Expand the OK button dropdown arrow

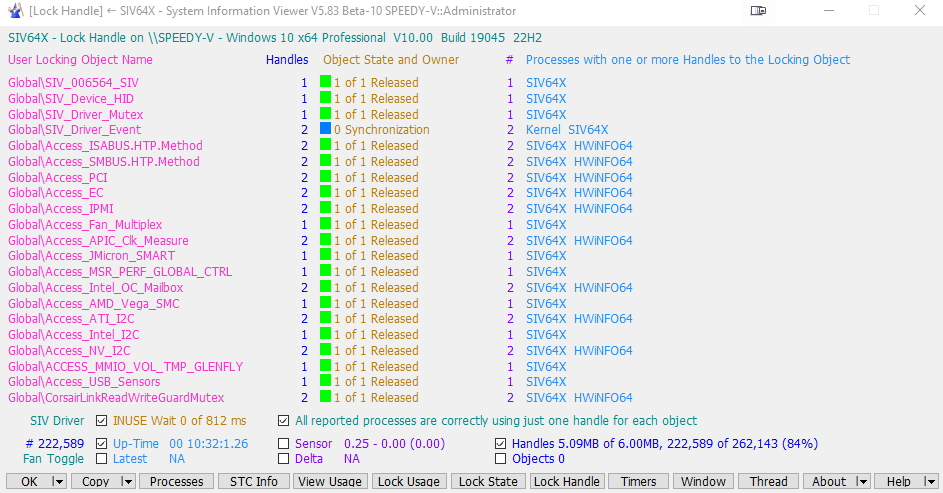point(58,482)
